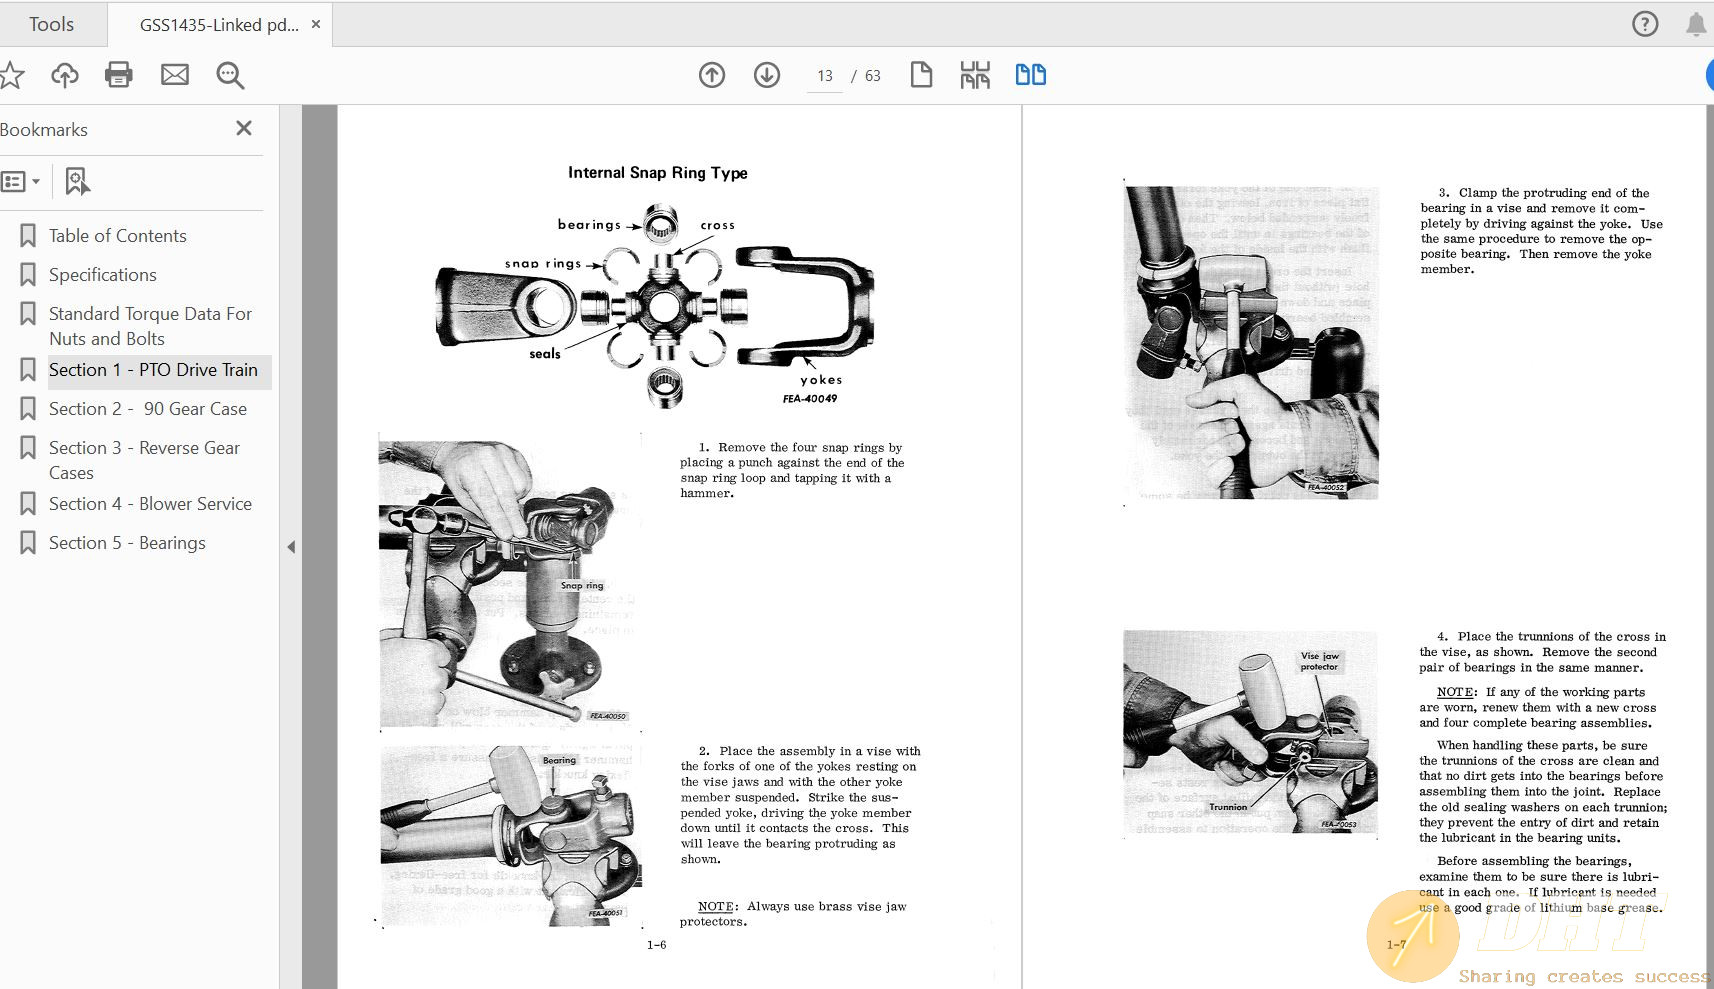
Task: Go to previous page with up arrow
Action: (712, 75)
